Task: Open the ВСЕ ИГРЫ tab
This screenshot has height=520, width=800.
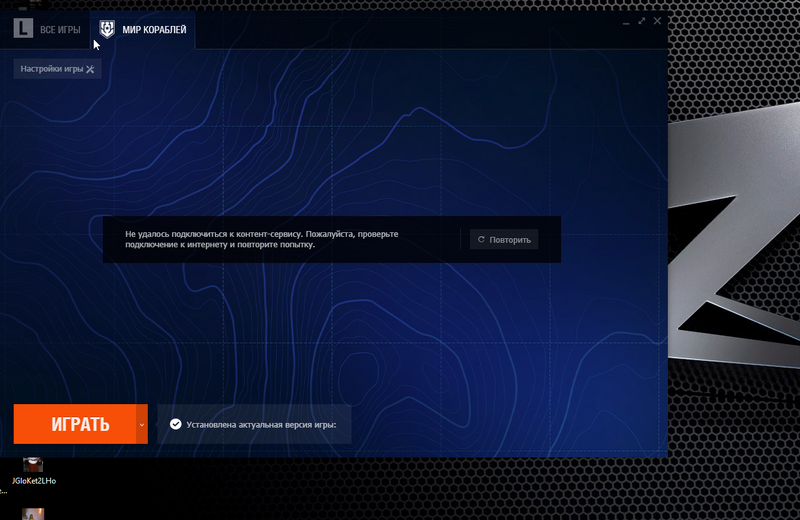Action: click(x=47, y=30)
